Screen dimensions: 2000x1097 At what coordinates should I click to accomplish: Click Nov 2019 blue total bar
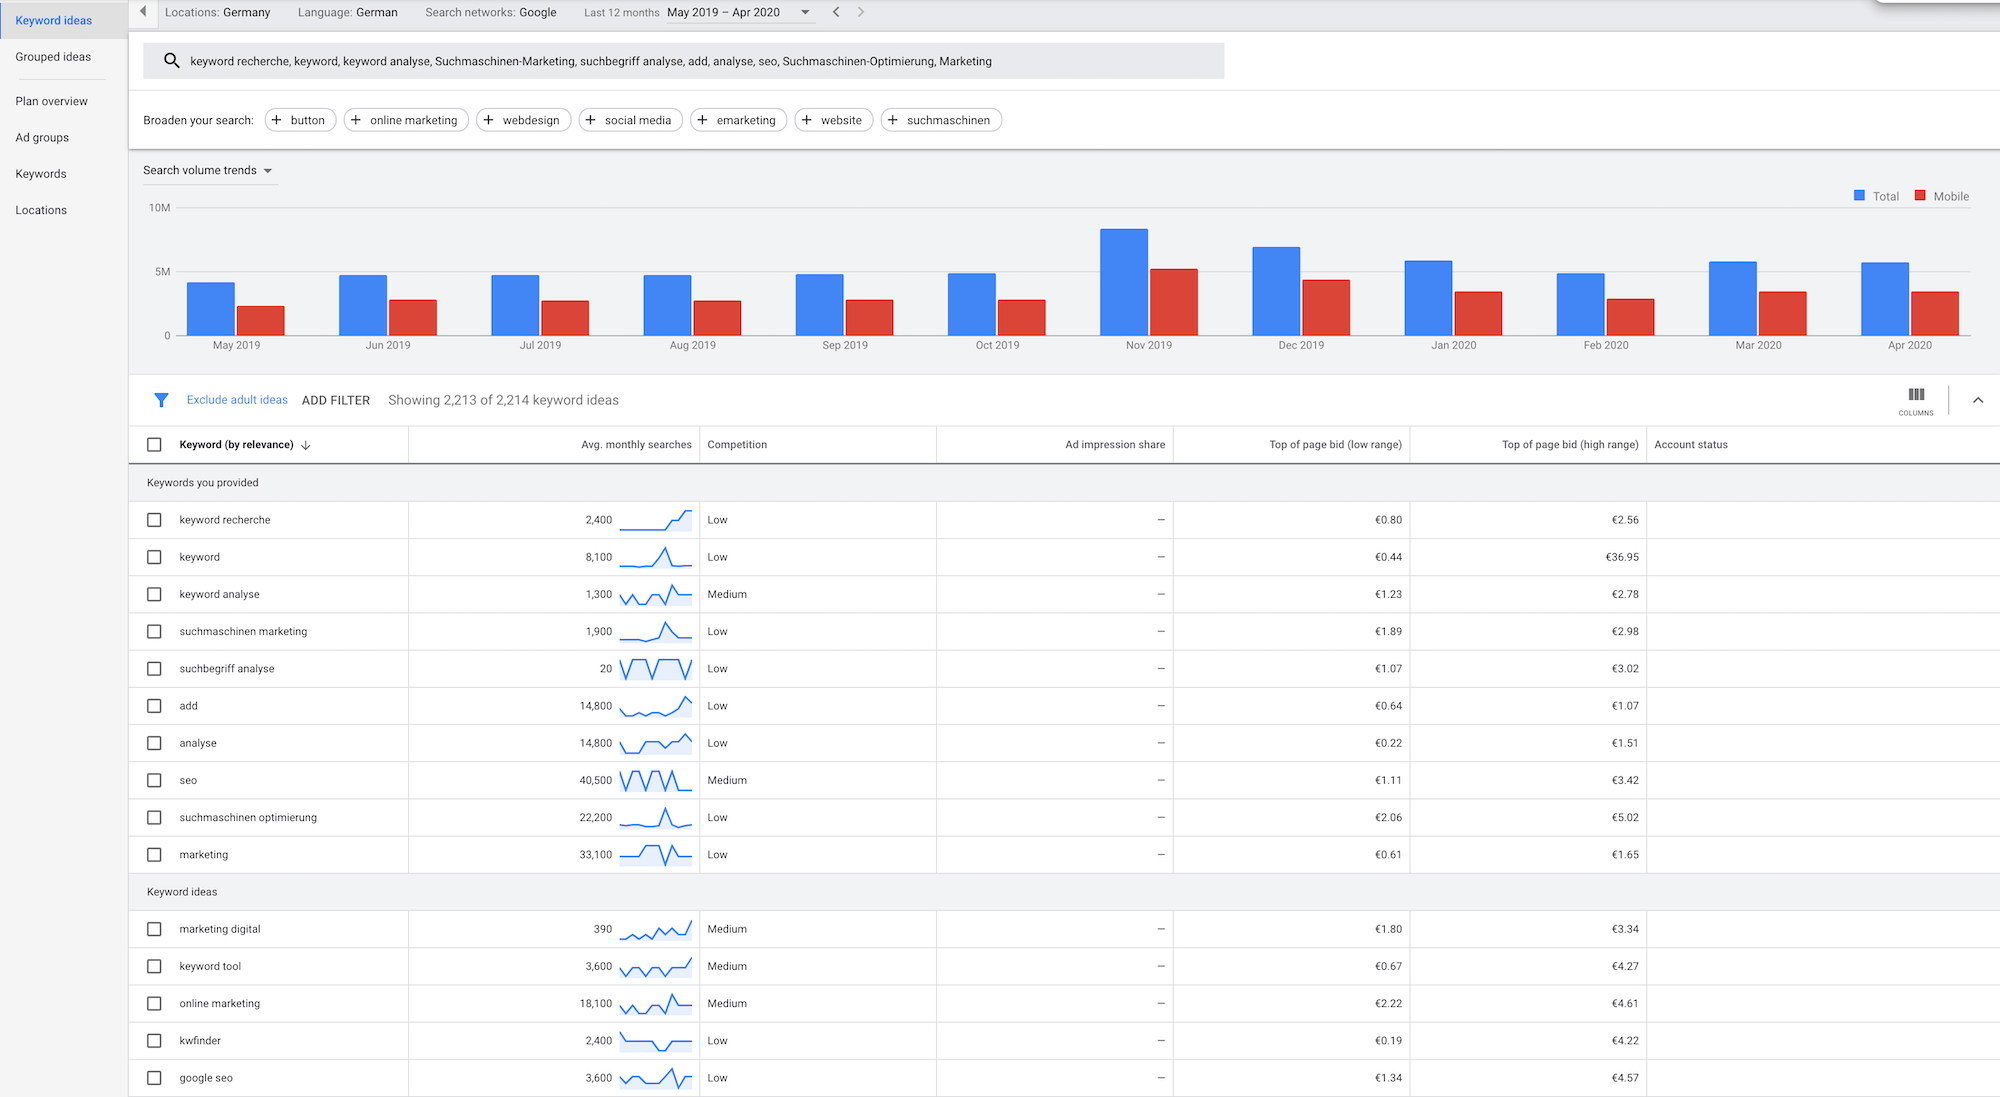click(1124, 282)
